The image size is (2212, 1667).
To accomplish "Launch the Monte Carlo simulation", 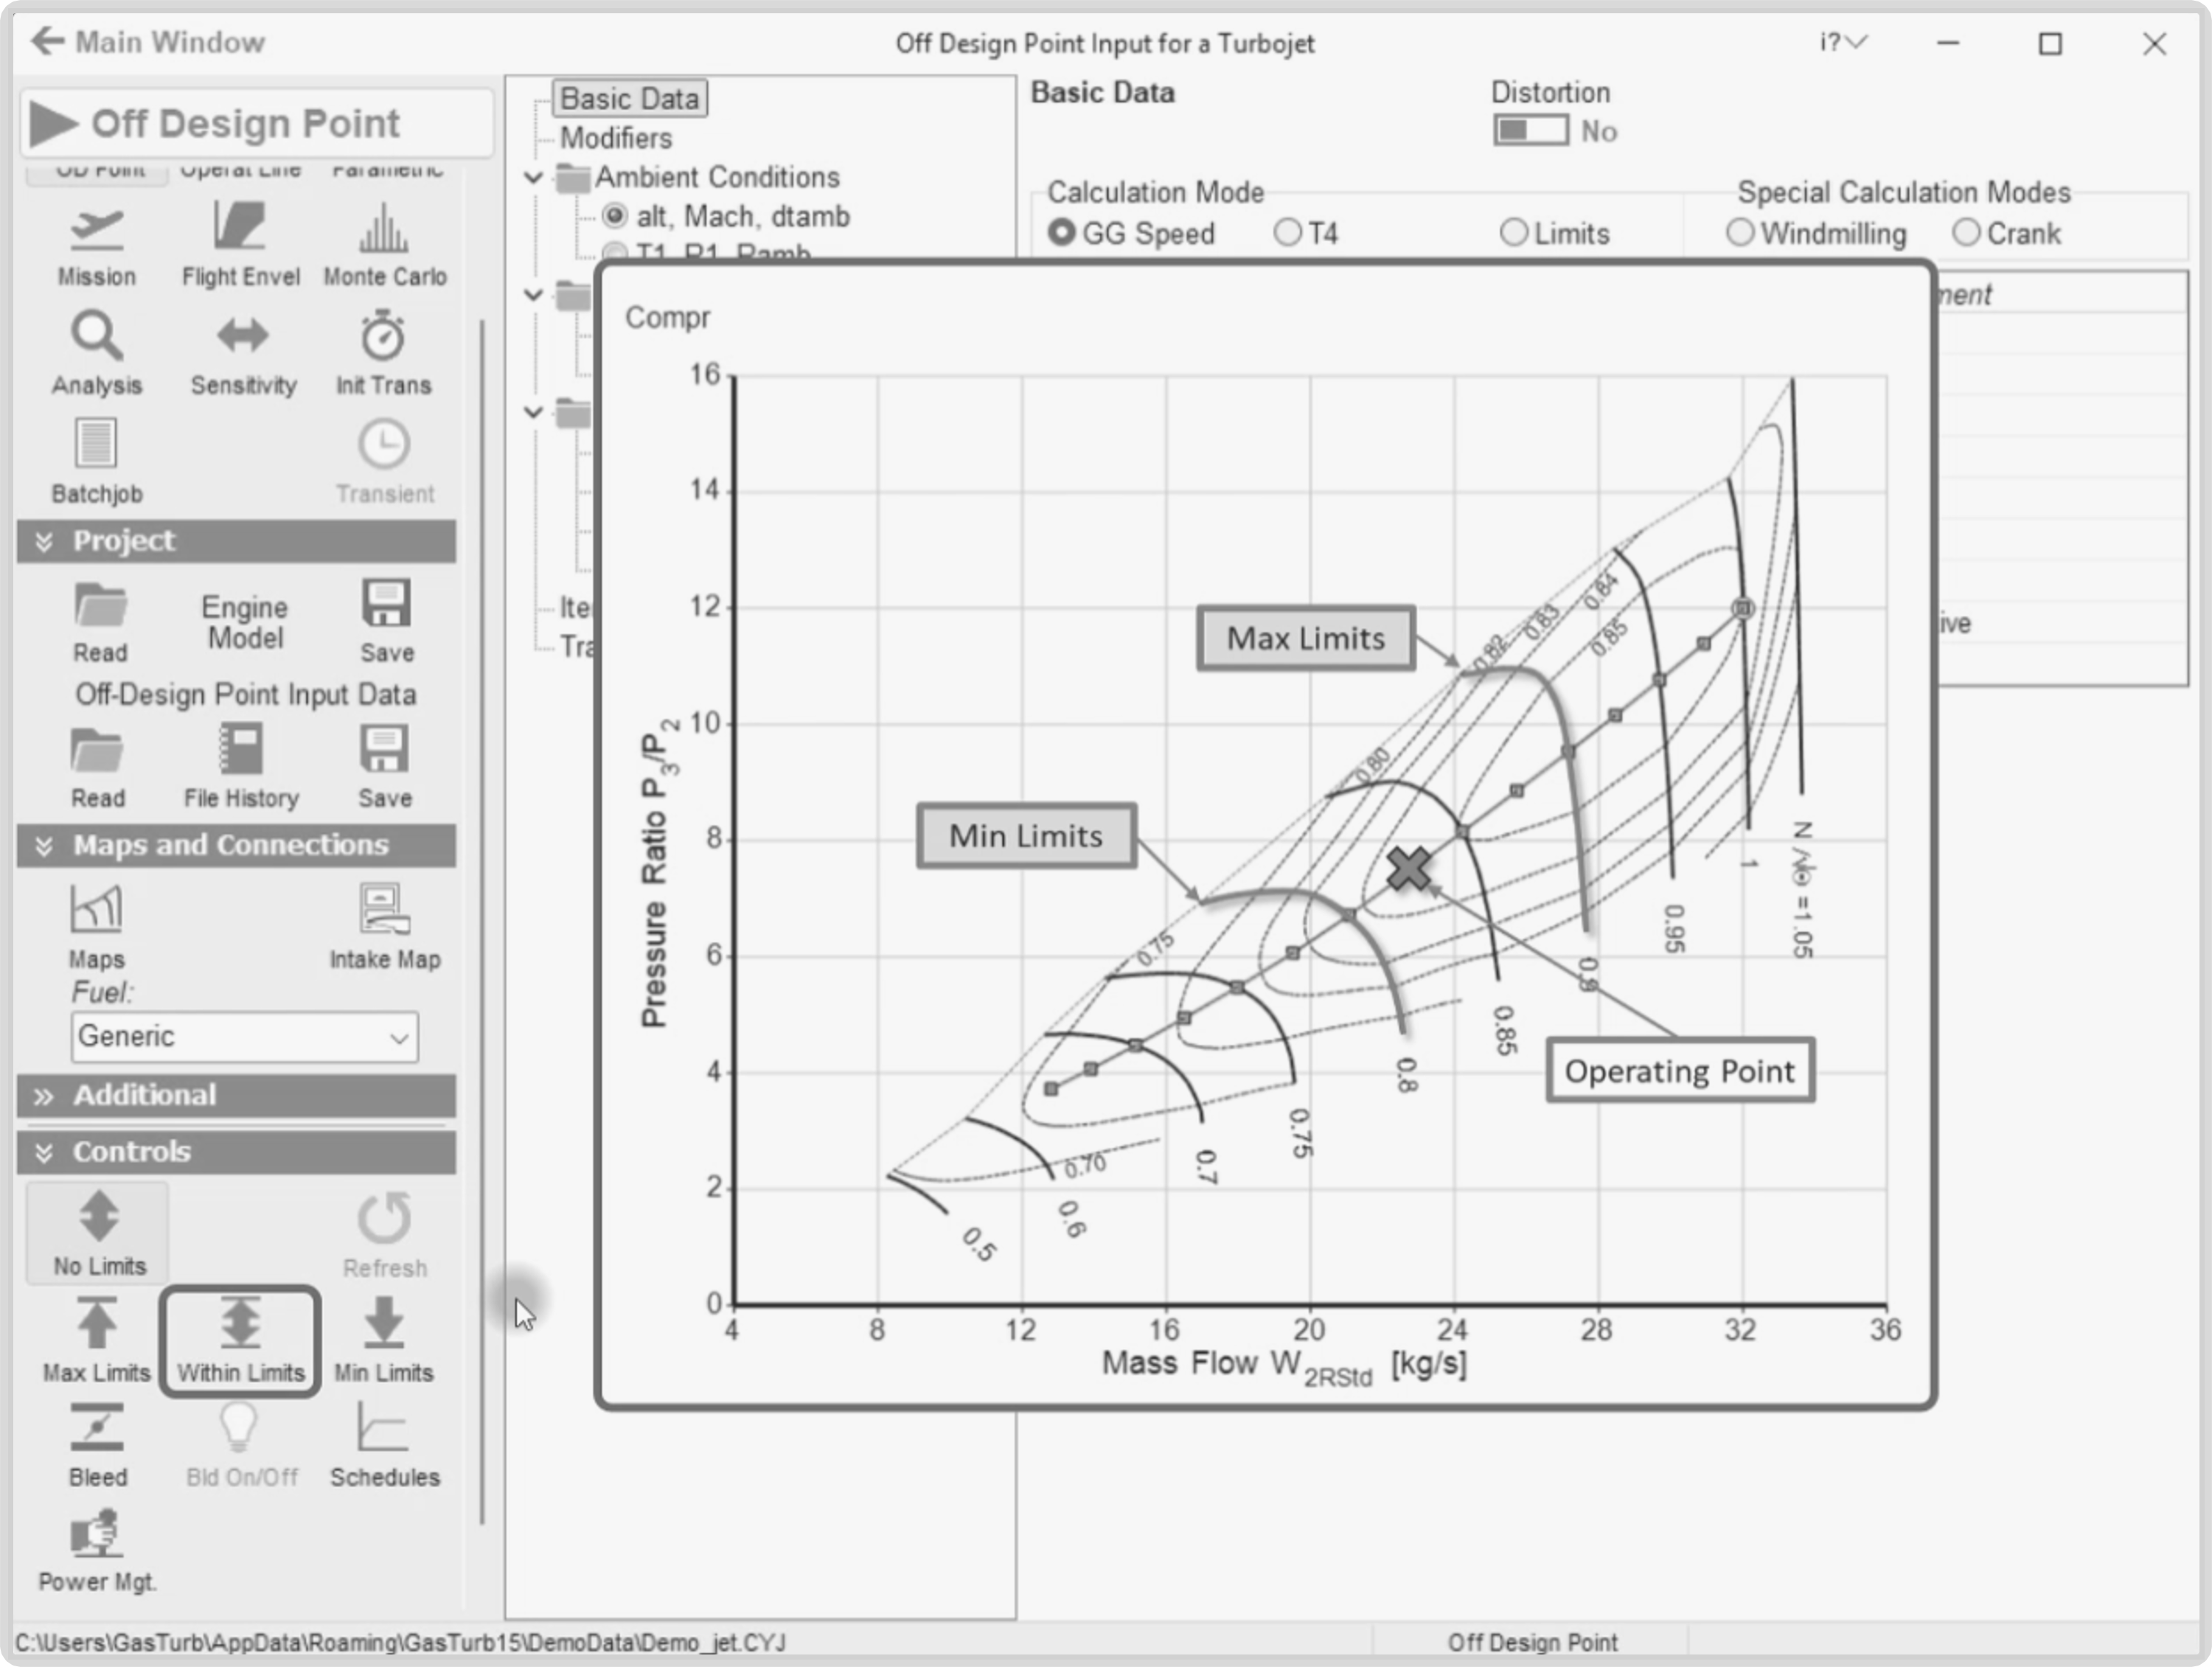I will coord(384,245).
